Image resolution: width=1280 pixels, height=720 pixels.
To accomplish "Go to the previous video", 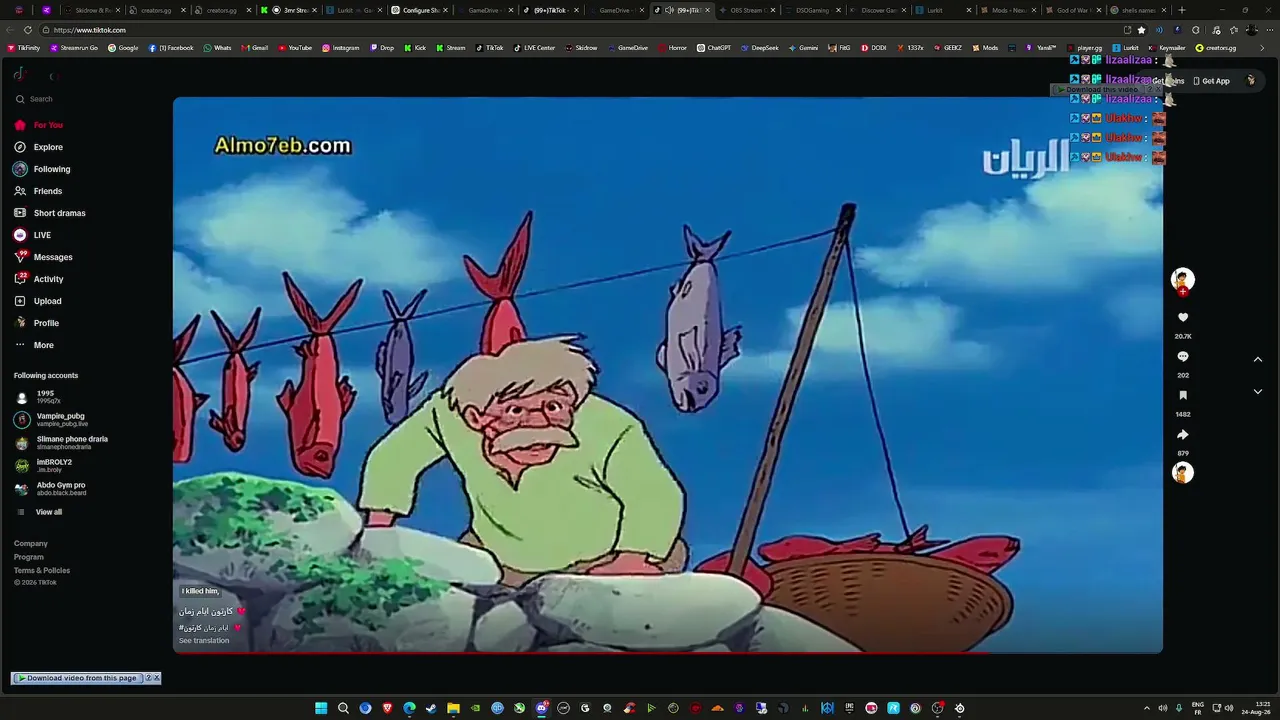I will [x=1258, y=360].
